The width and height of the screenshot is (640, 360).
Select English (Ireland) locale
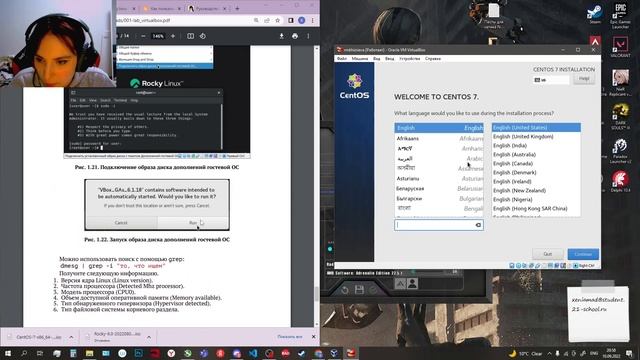(536, 182)
